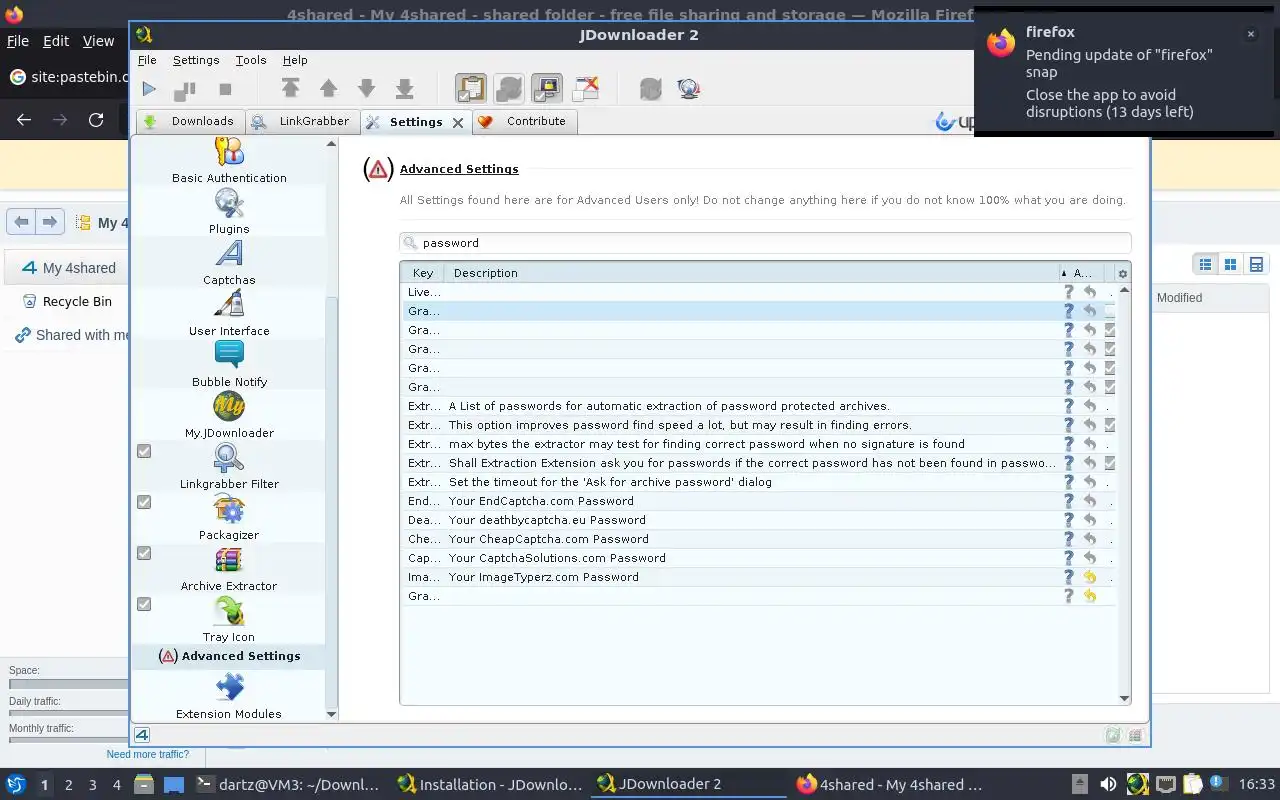The width and height of the screenshot is (1280, 800).
Task: Open 'Installation - JDownlo...' taskbar window
Action: point(489,784)
